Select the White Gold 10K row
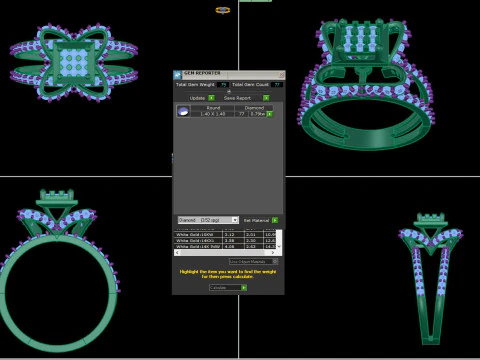This screenshot has width=480, height=360. click(225, 234)
